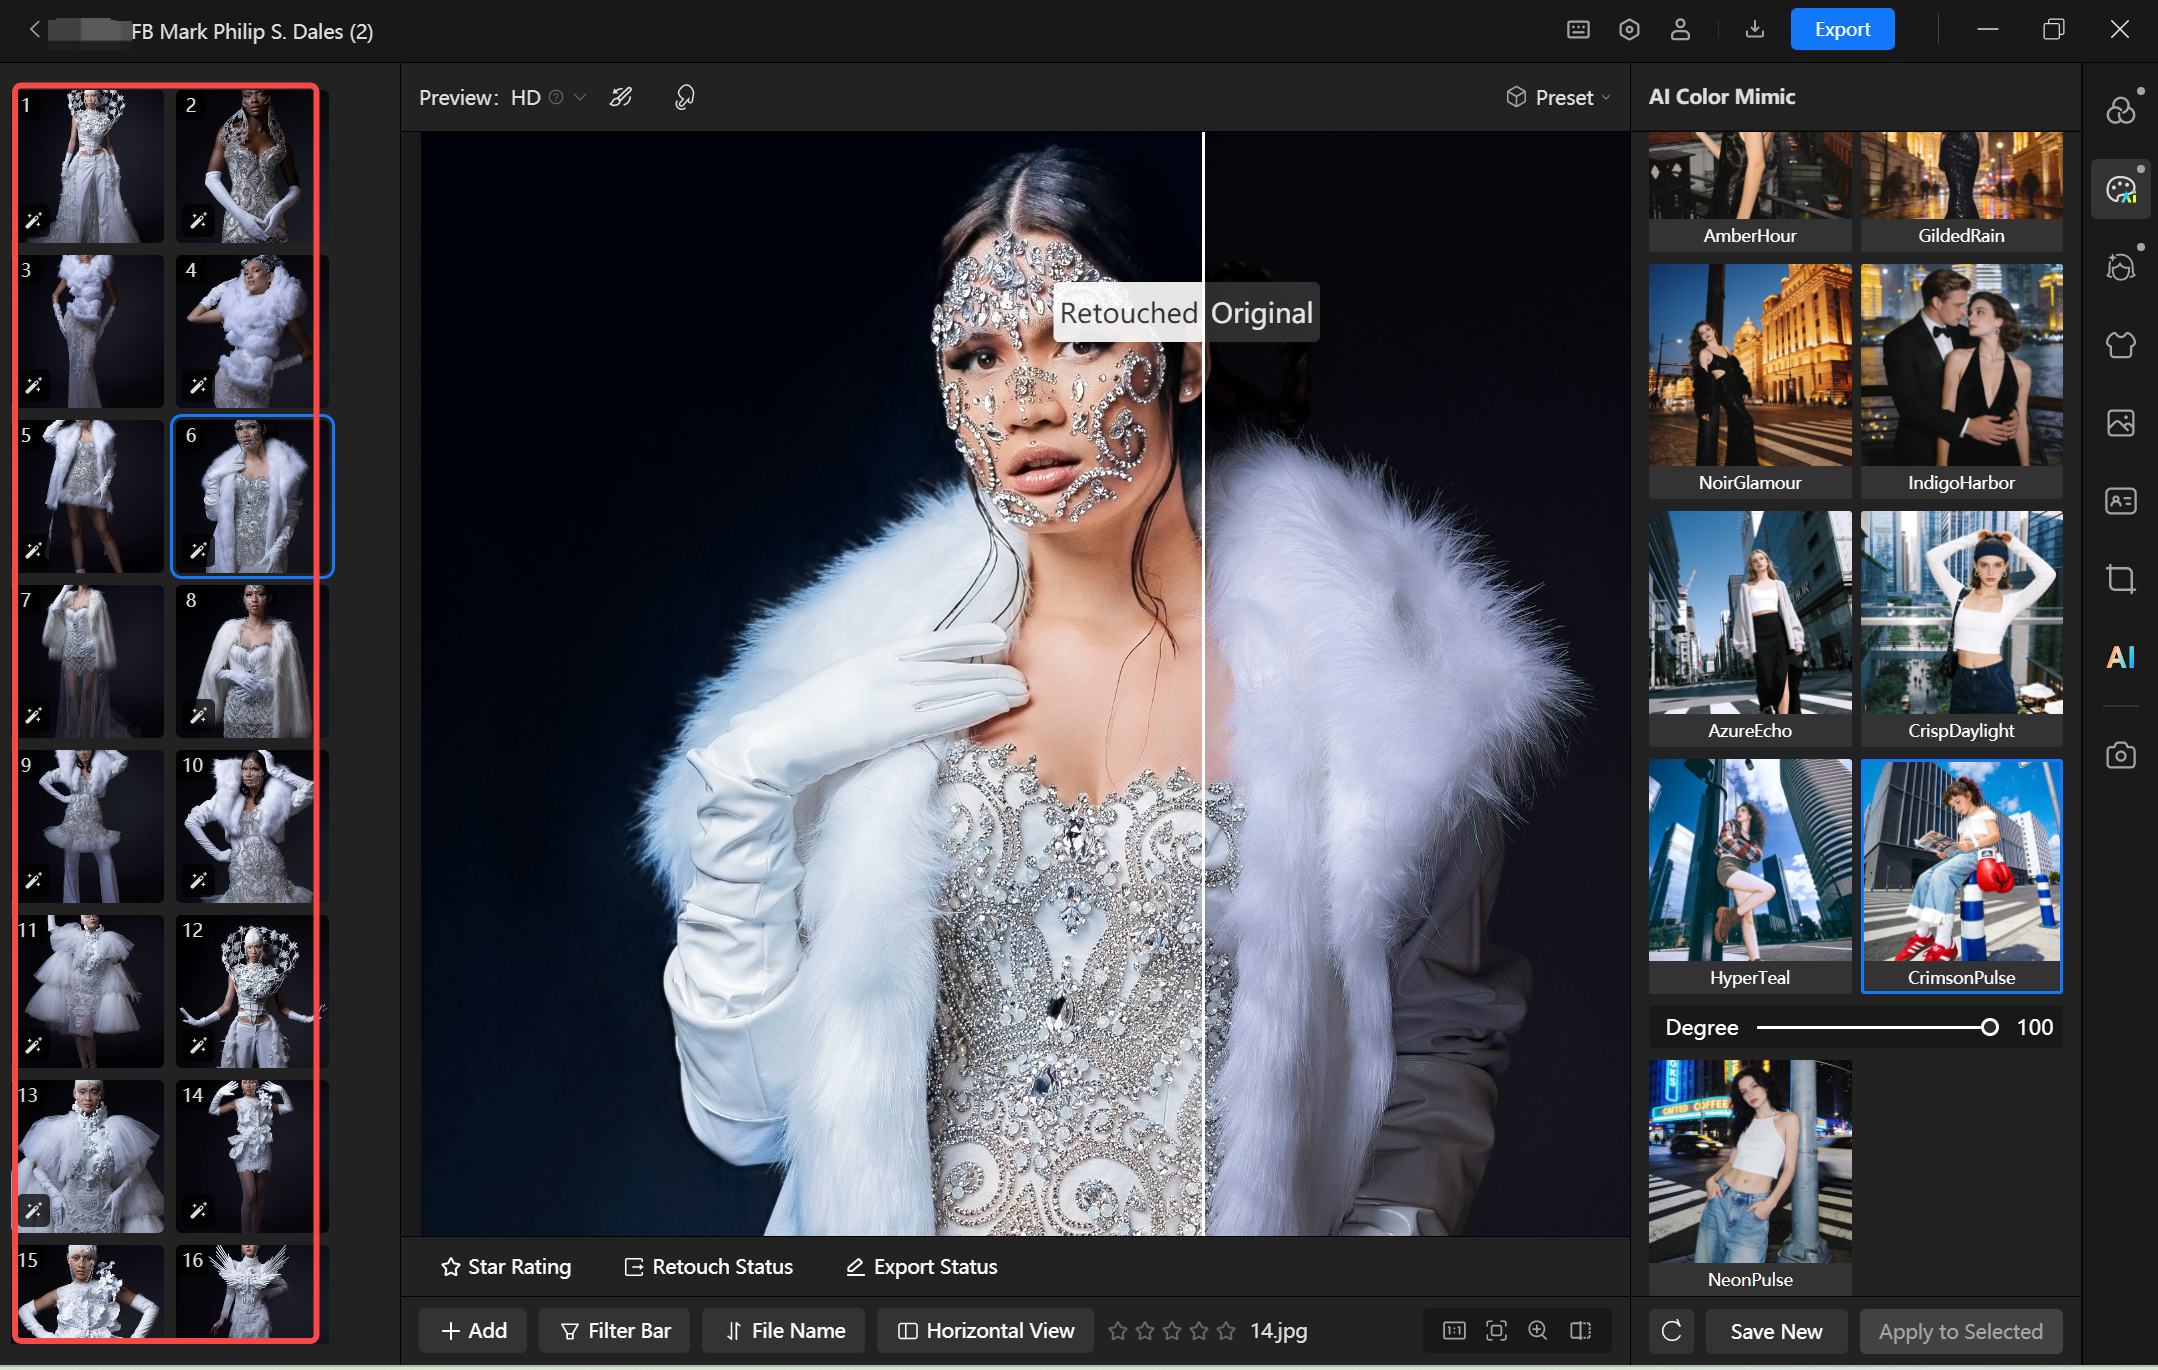Click the zoom-in magnifier icon
This screenshot has width=2158, height=1370.
pos(1538,1330)
